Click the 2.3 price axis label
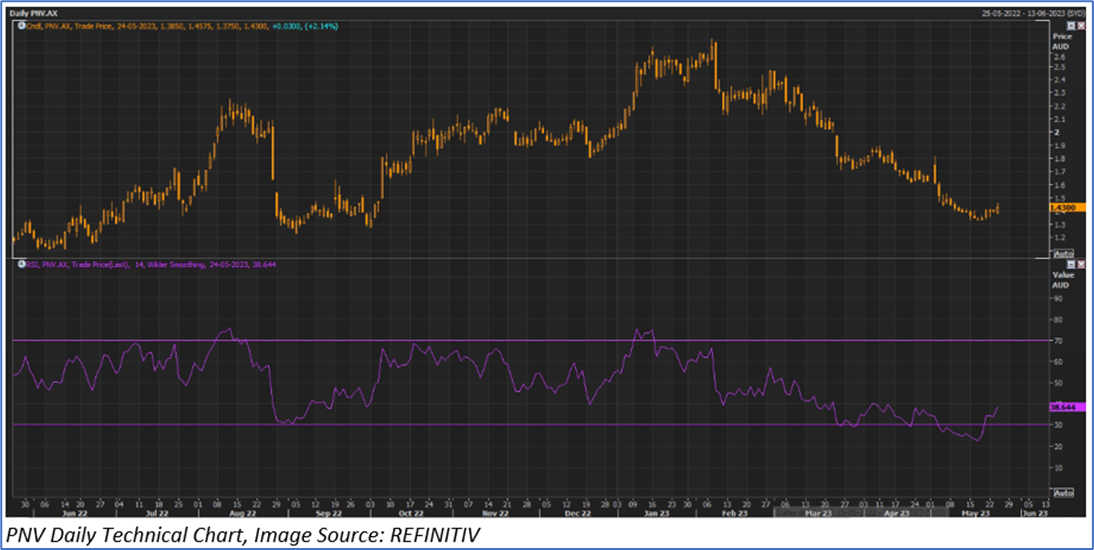Image resolution: width=1094 pixels, height=550 pixels. point(1059,93)
